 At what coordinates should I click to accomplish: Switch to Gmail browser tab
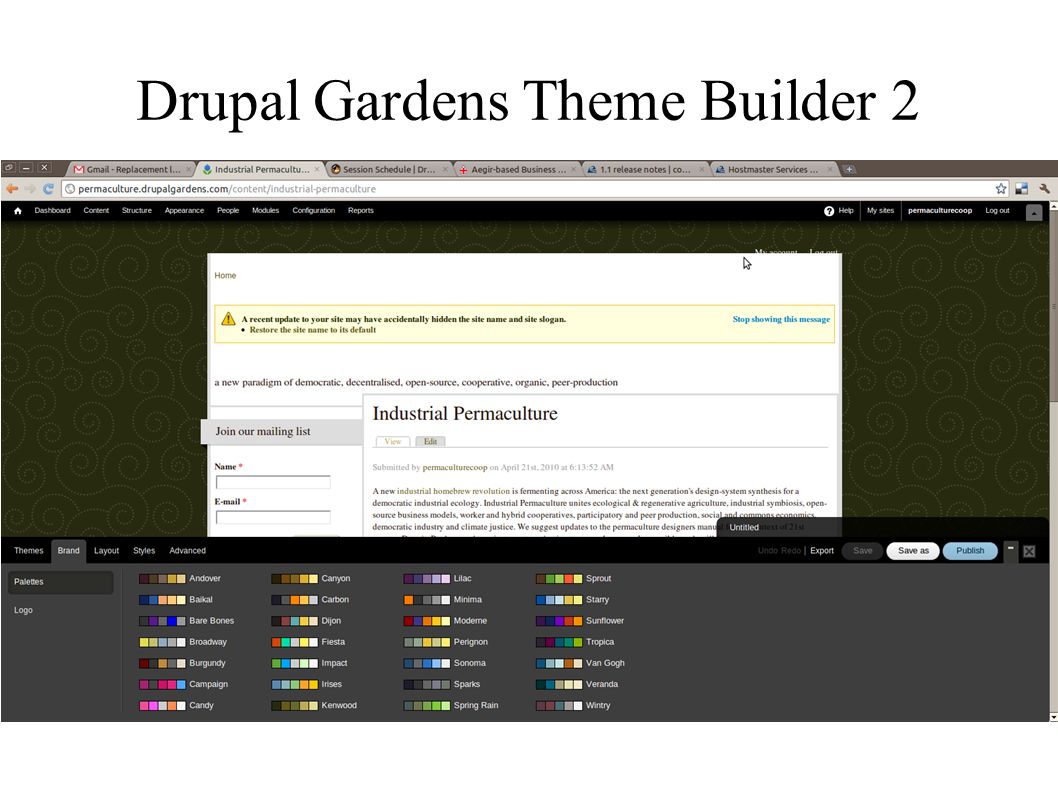click(x=130, y=169)
